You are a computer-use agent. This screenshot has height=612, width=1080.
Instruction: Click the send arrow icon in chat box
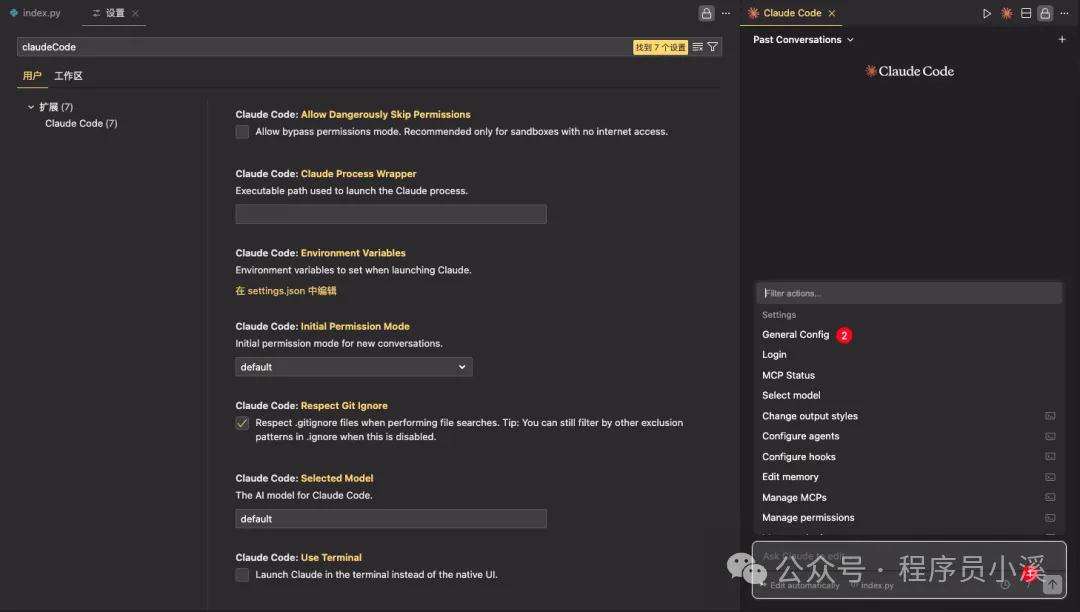[1052, 584]
